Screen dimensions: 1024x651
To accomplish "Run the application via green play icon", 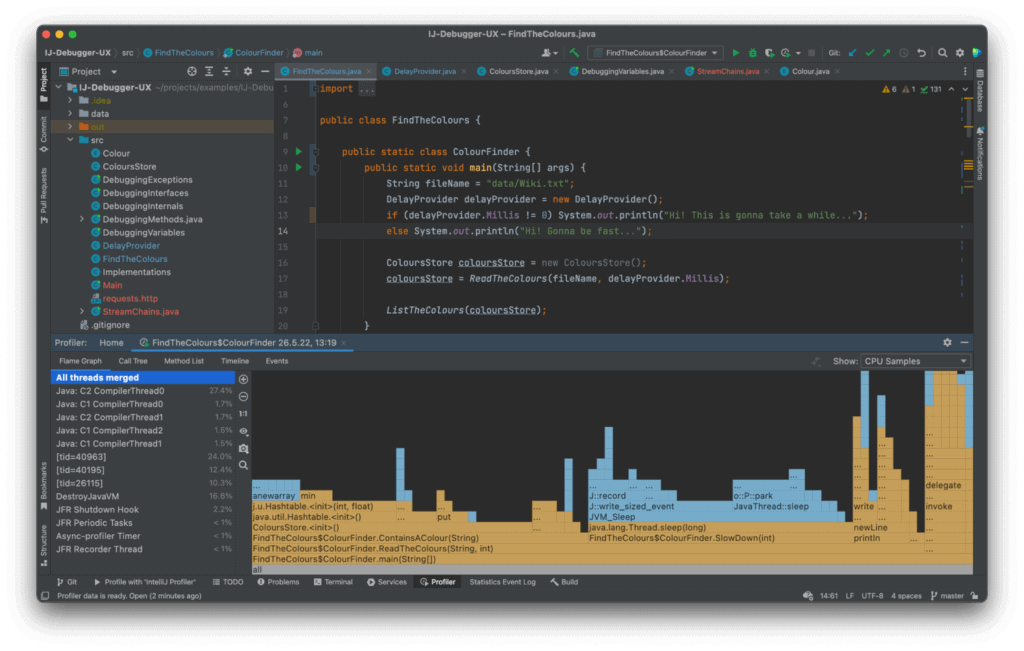I will [736, 52].
